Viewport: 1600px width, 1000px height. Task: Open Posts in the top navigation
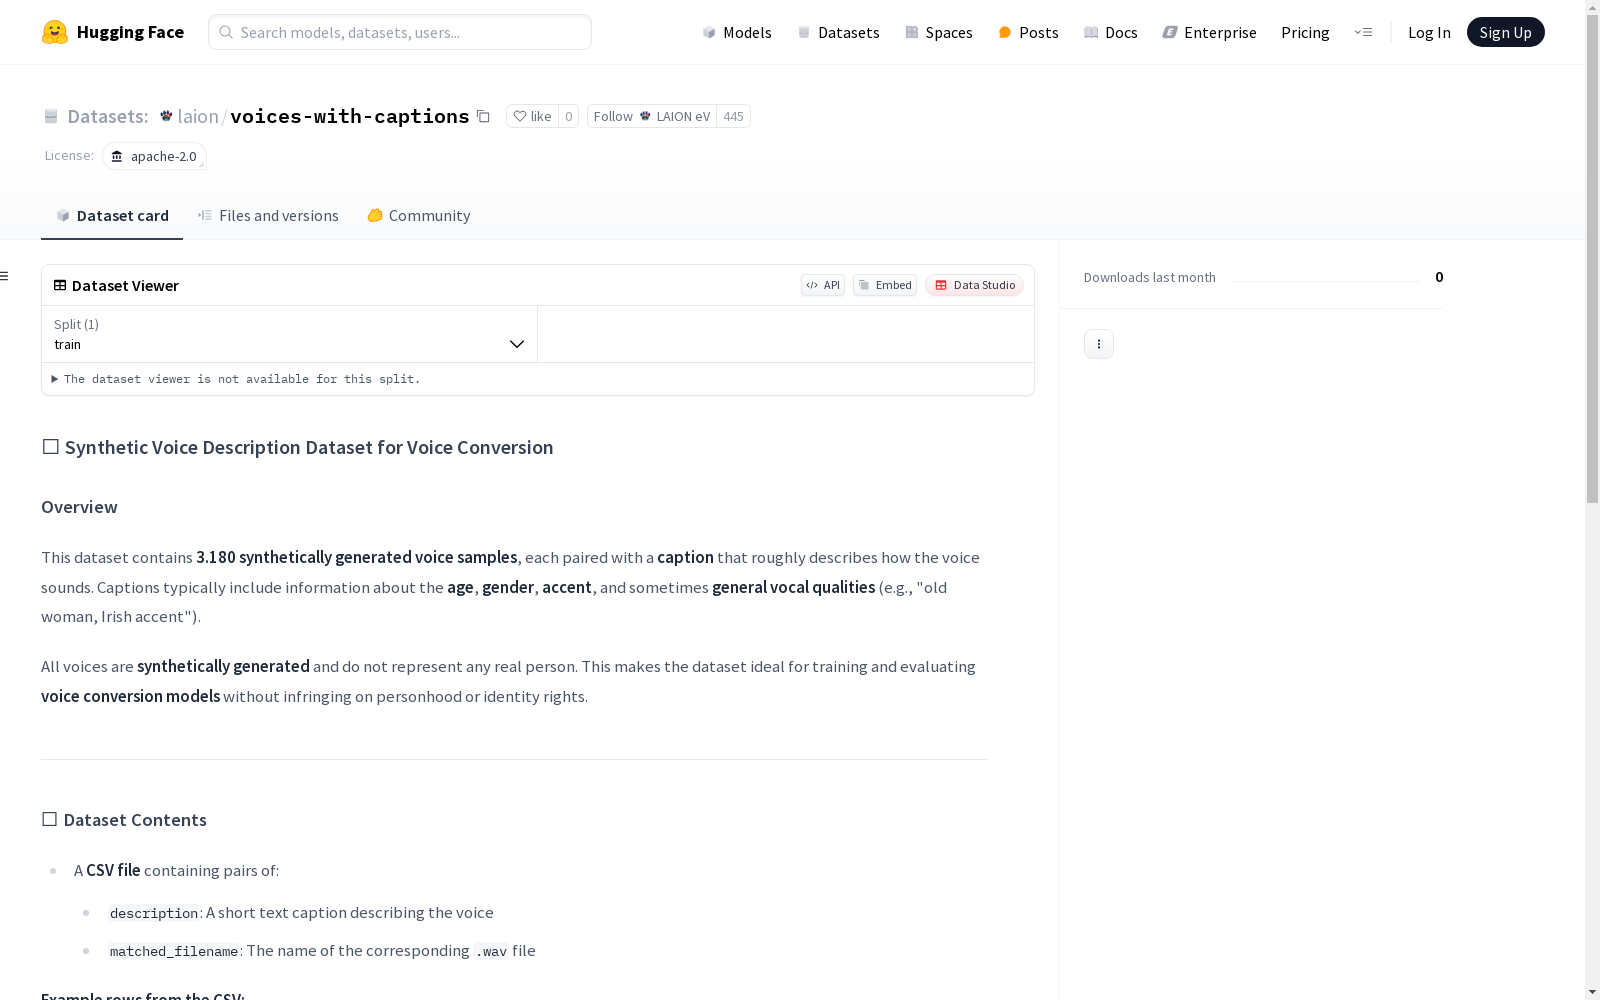coord(1029,32)
